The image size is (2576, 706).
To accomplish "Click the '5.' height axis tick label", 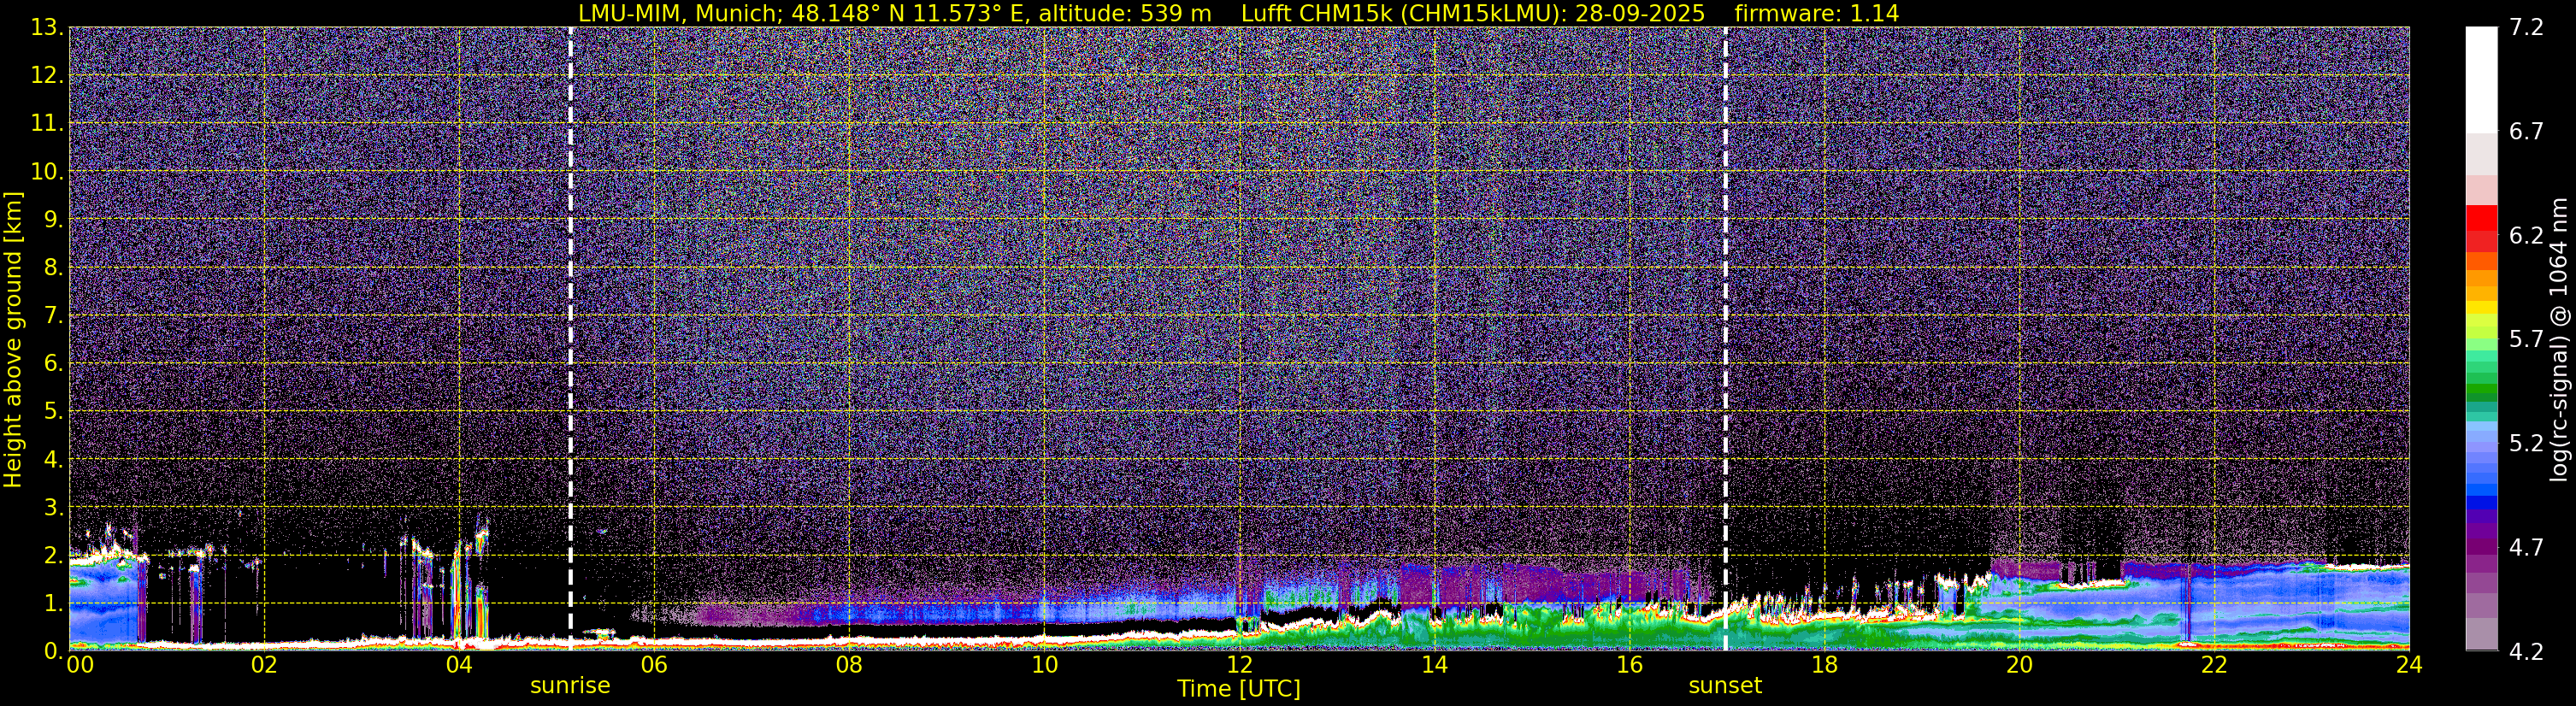I will pyautogui.click(x=53, y=411).
